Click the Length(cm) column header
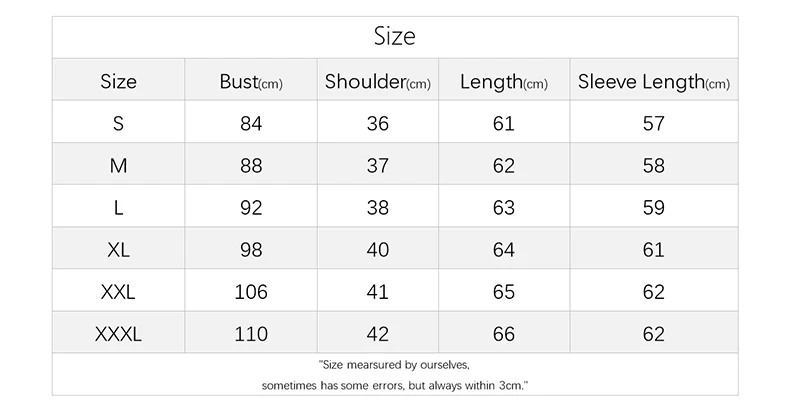 (504, 82)
